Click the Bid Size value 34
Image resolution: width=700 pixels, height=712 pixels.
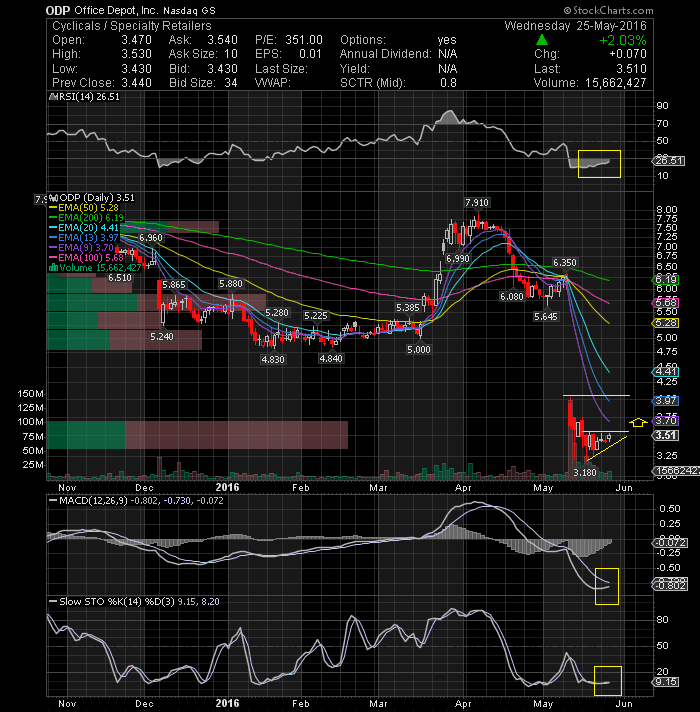click(x=231, y=83)
